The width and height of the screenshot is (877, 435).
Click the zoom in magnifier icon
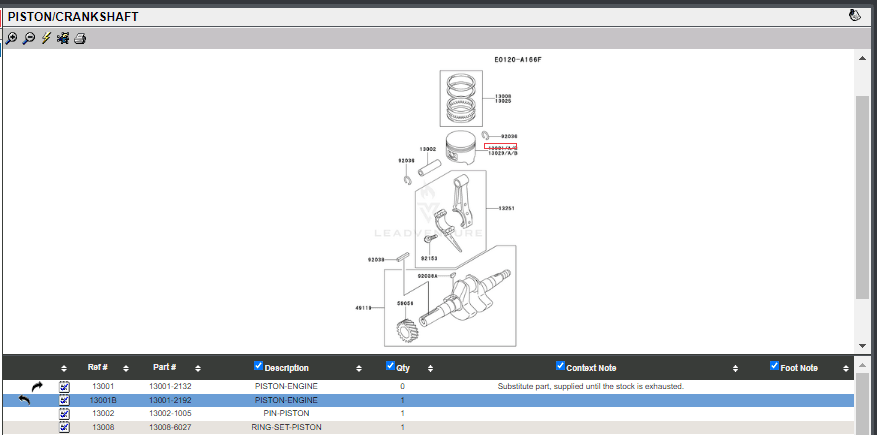click(x=11, y=39)
